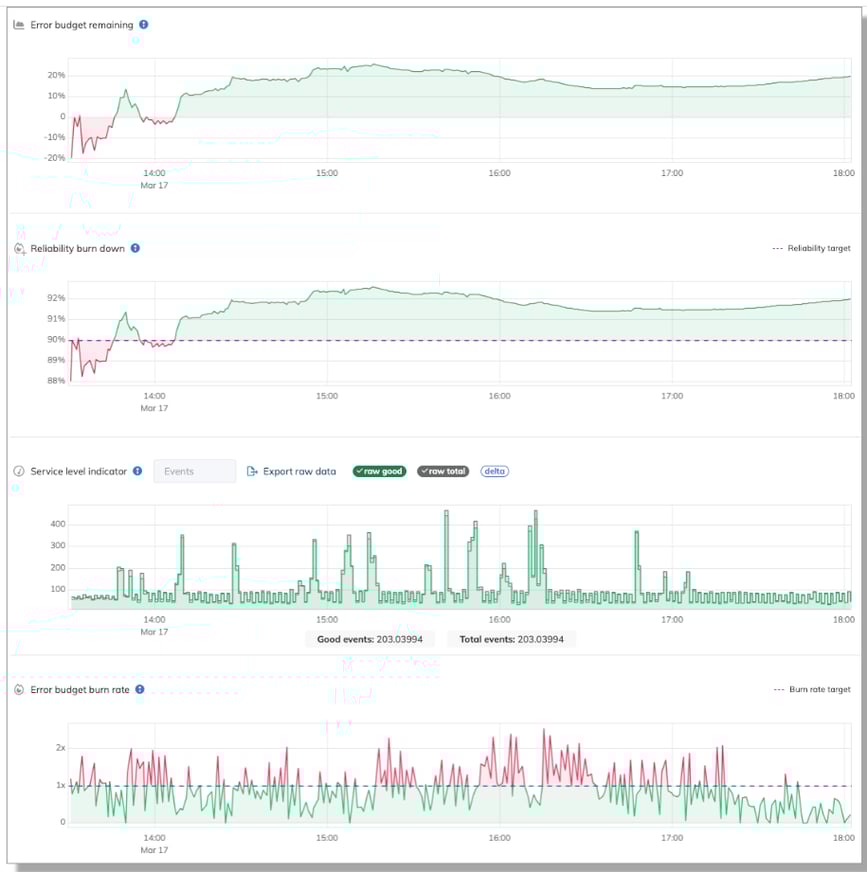Toggle the raw total series
The width and height of the screenshot is (867, 872).
pos(443,471)
